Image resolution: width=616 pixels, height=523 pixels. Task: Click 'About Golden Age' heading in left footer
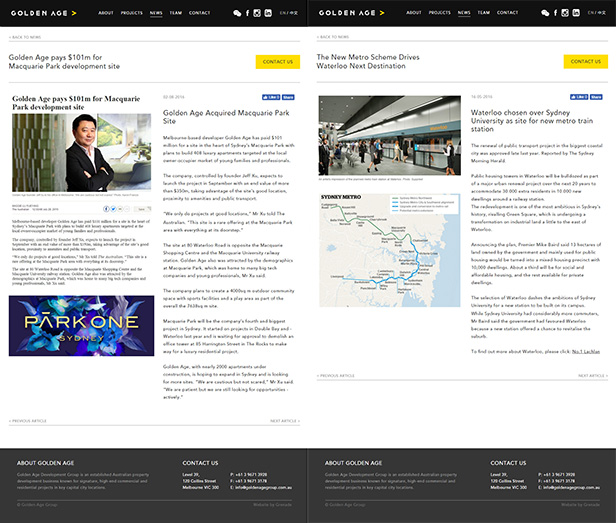click(45, 463)
